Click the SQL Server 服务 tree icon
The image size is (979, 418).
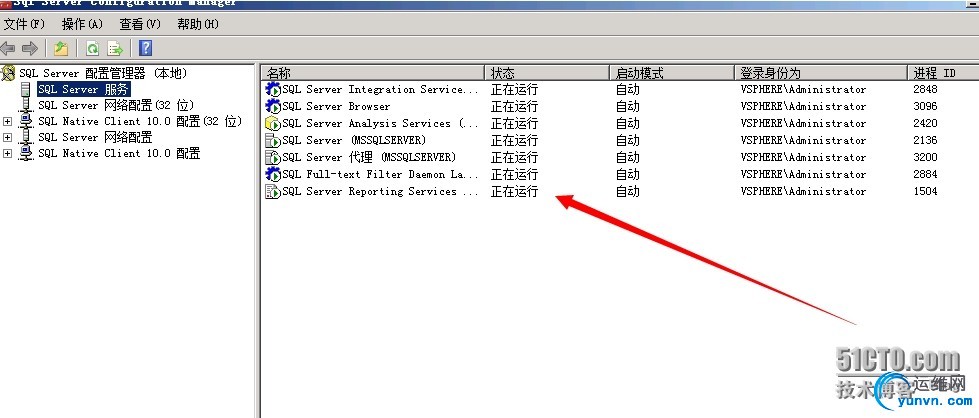coord(26,89)
